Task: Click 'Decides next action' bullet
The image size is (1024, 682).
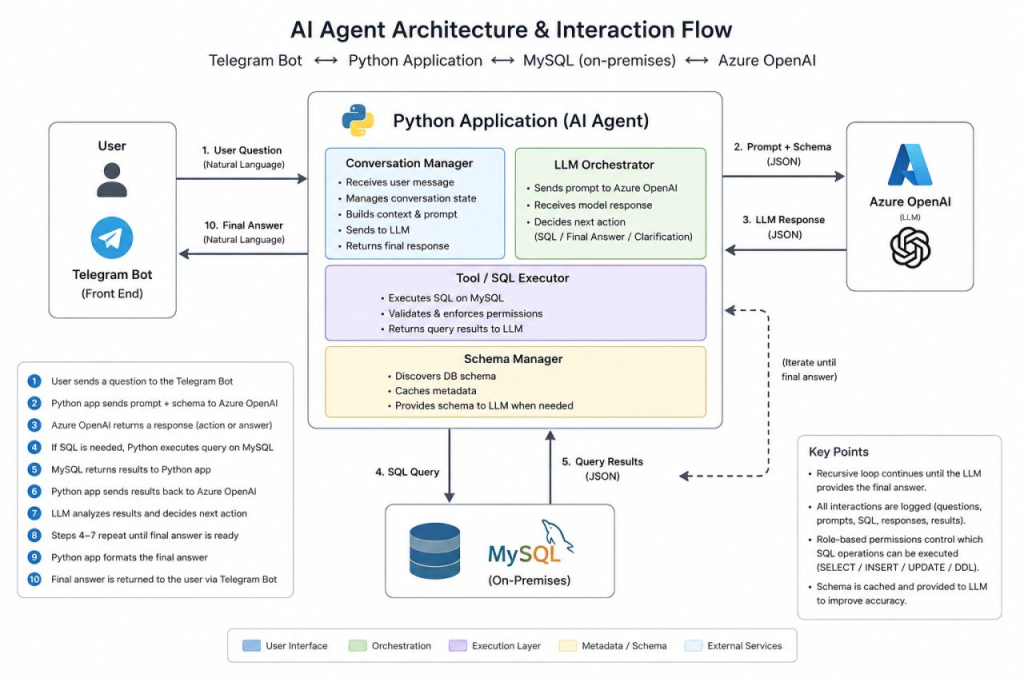Action: pos(579,222)
